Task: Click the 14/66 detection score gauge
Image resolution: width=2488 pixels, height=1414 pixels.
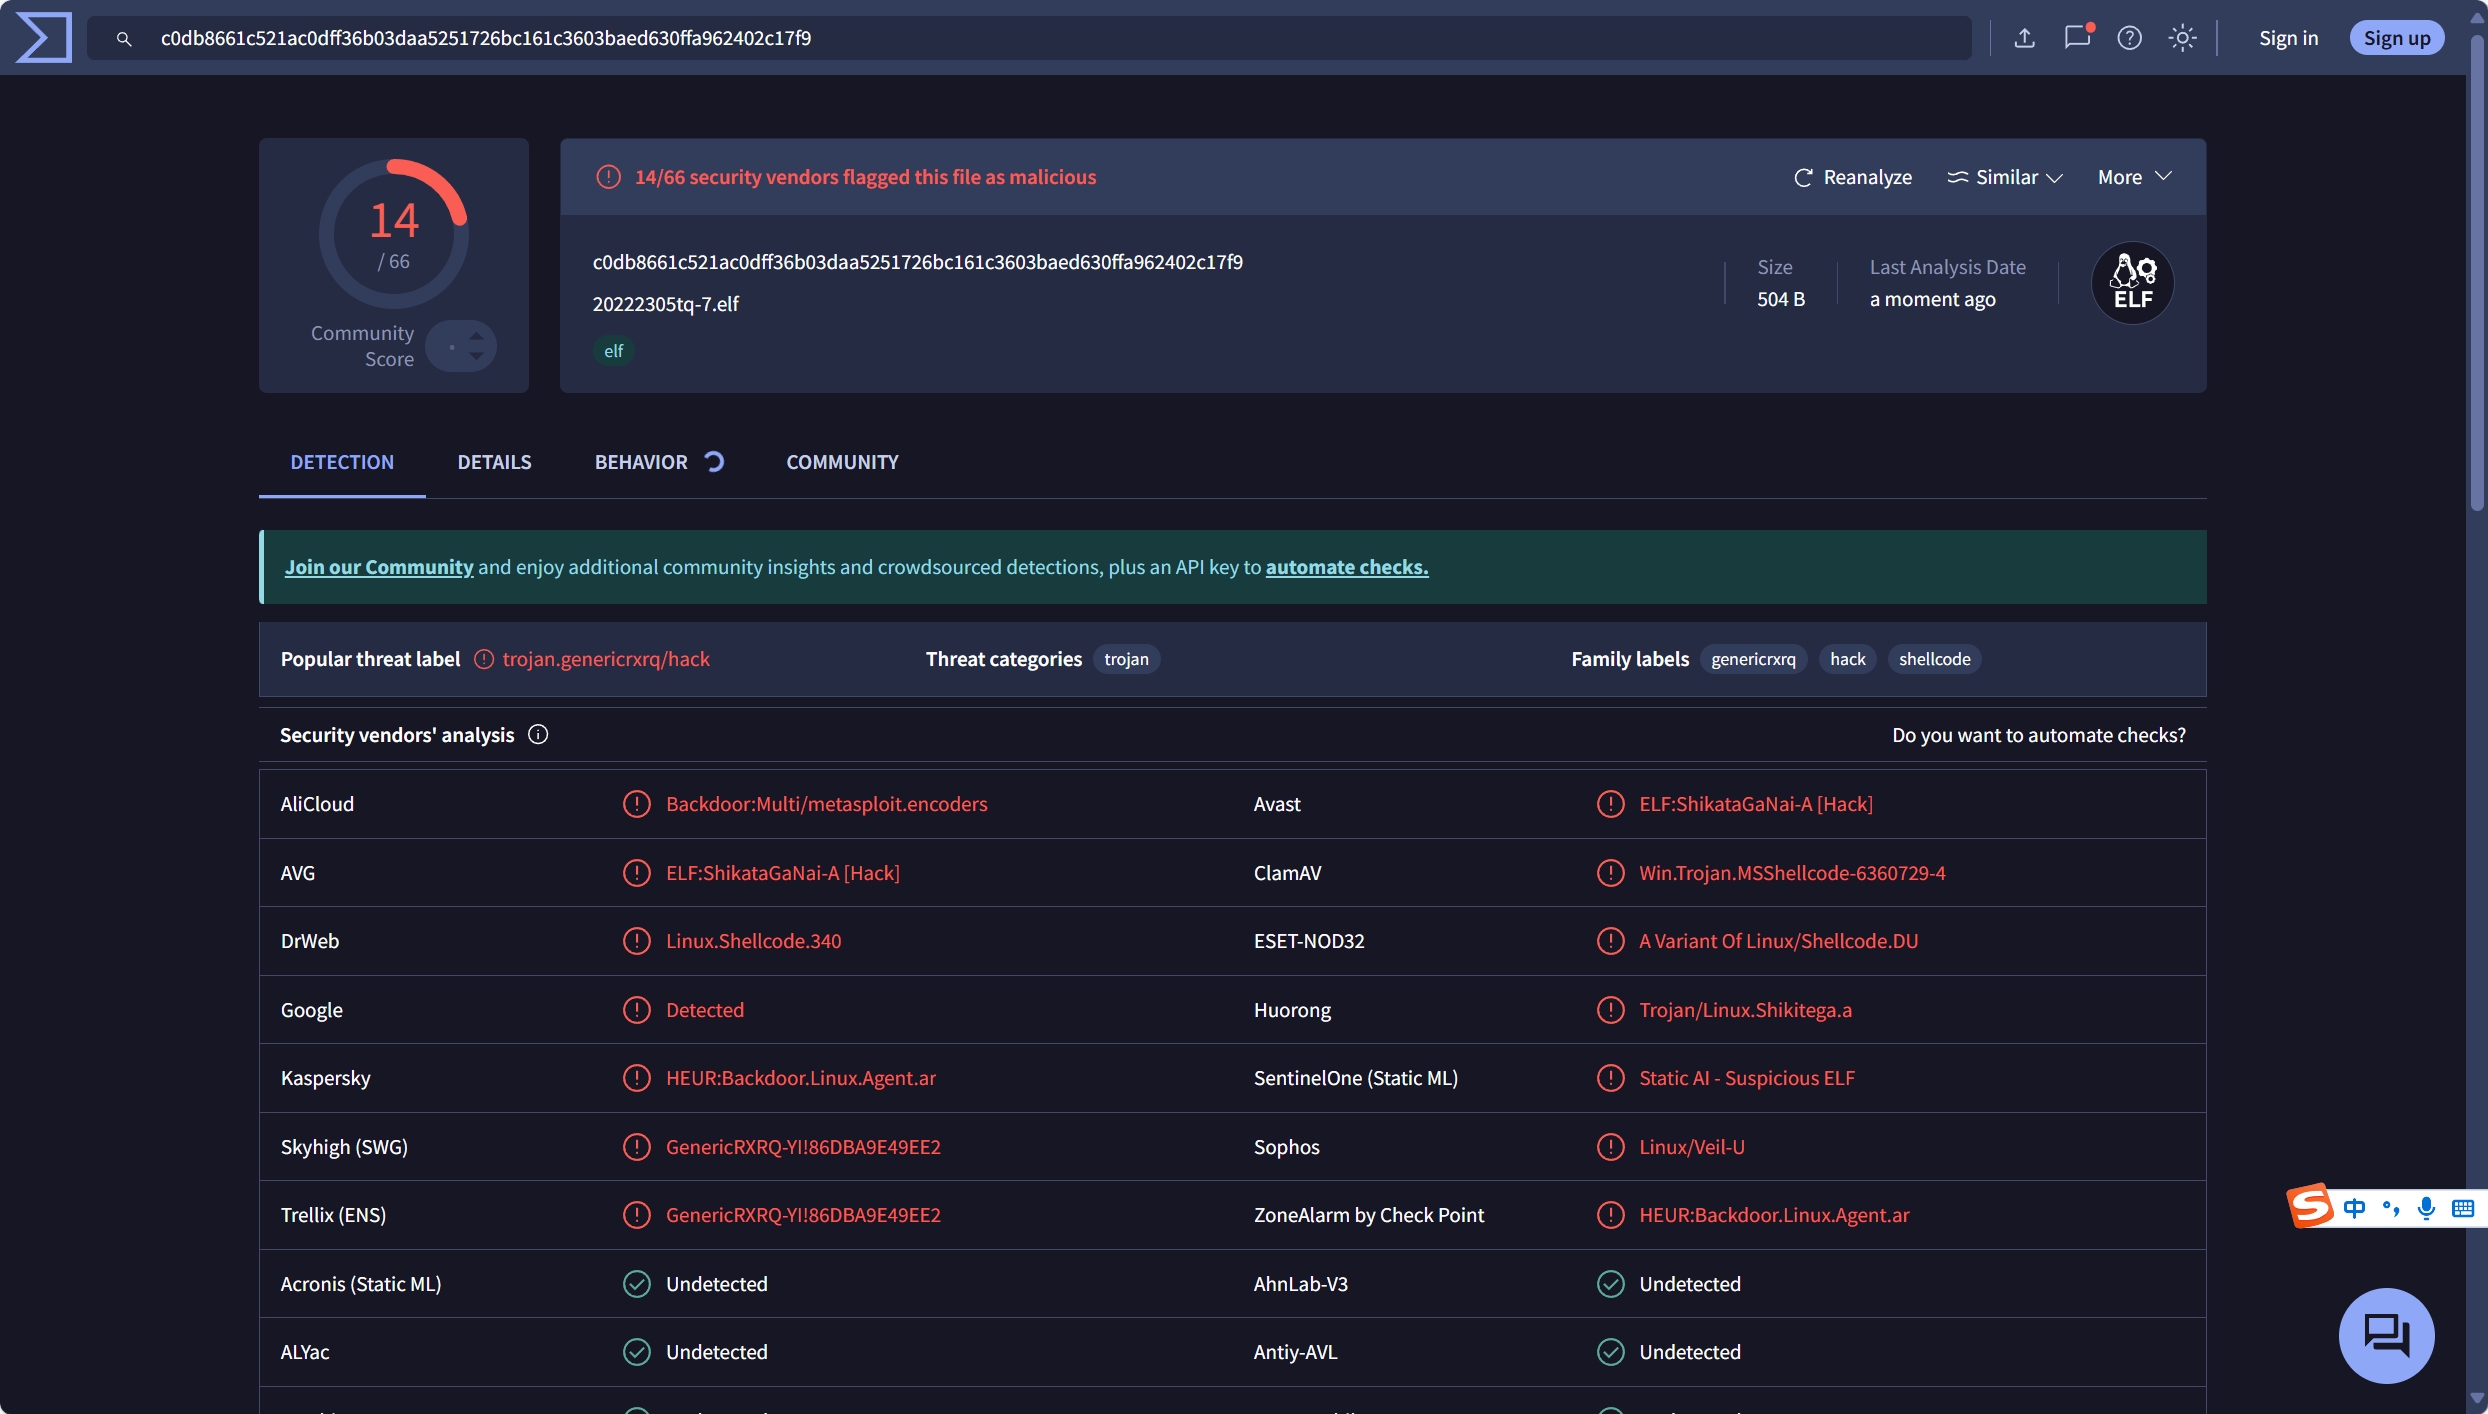Action: point(394,234)
